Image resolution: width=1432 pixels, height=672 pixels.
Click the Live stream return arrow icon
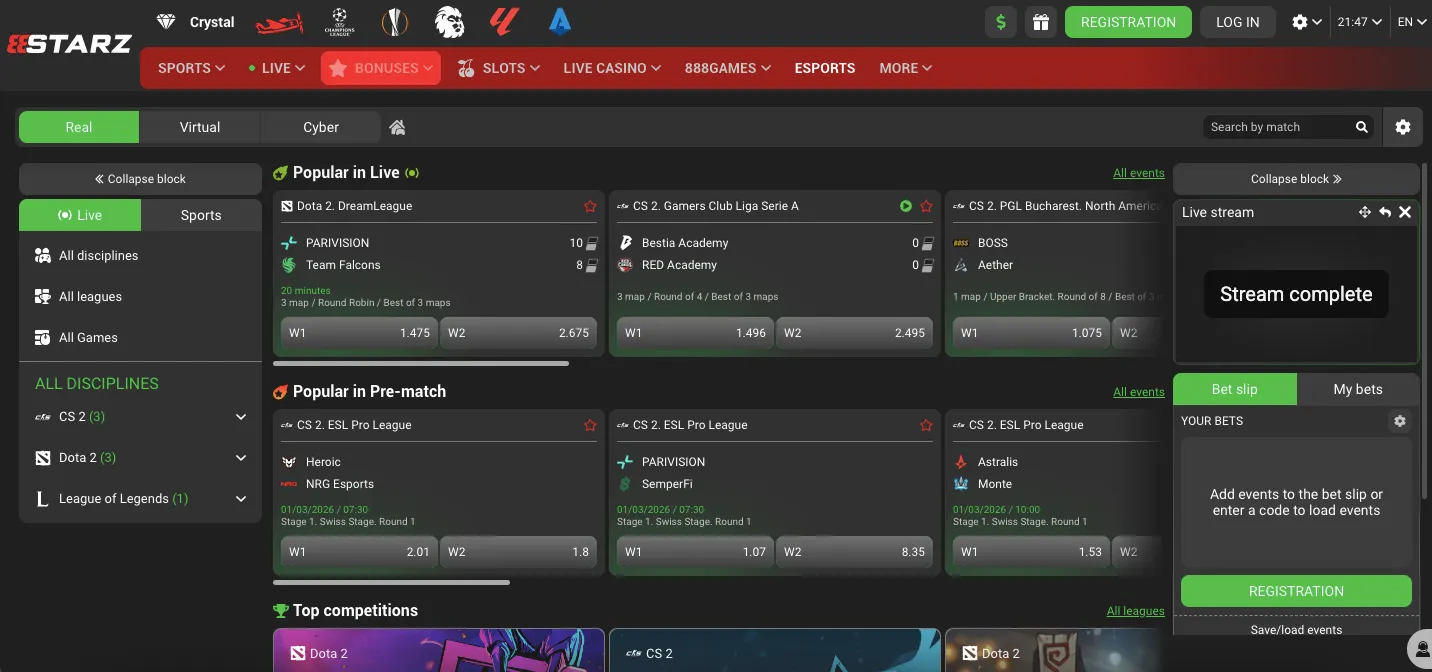1385,212
